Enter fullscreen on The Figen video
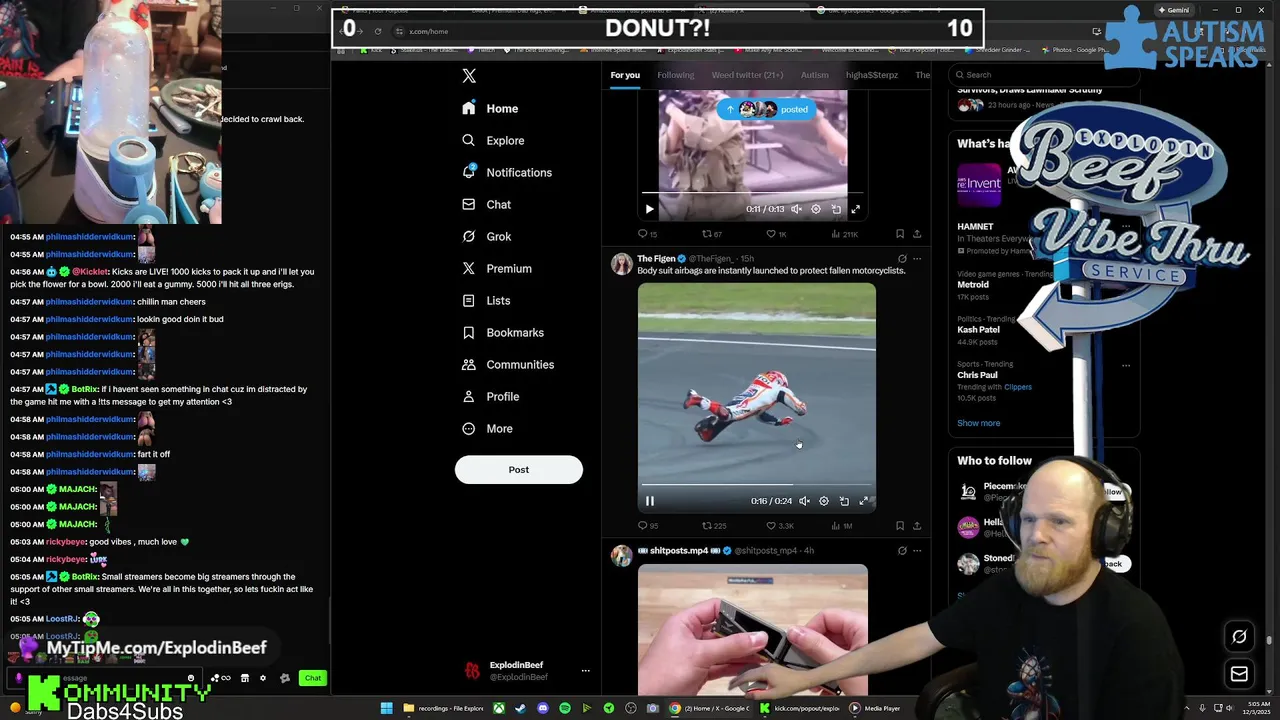 864,501
